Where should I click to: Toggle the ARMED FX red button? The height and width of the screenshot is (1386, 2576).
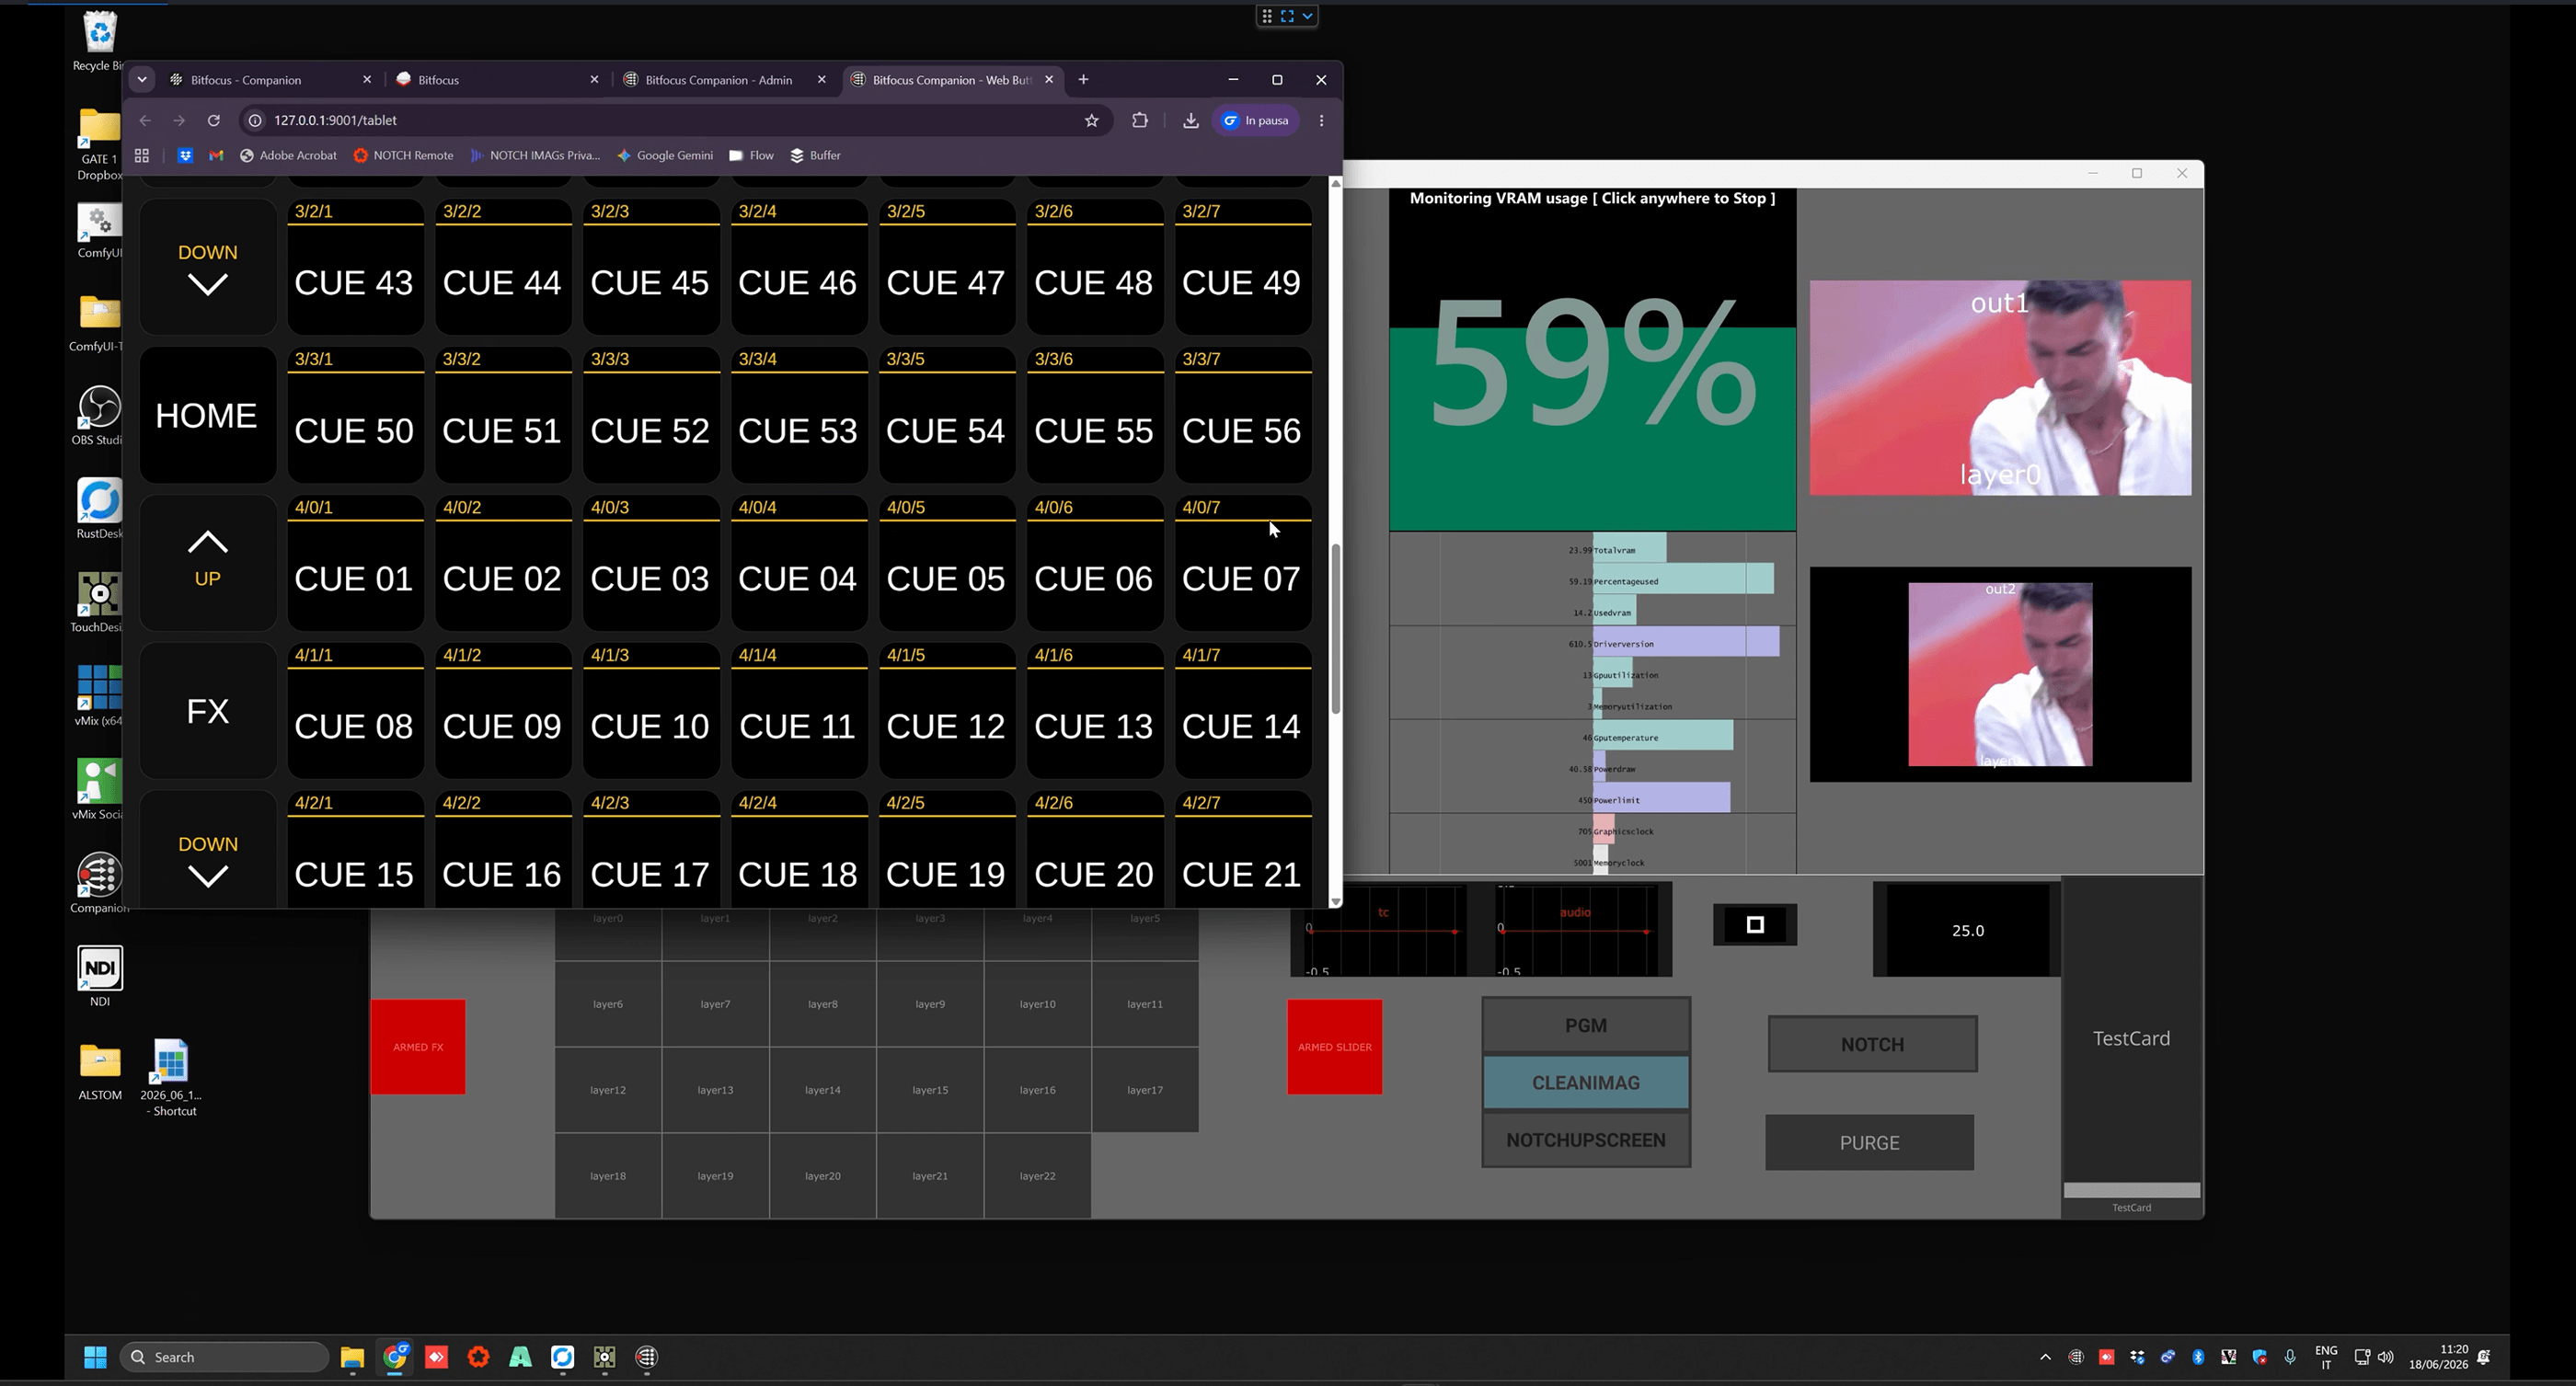[418, 1046]
